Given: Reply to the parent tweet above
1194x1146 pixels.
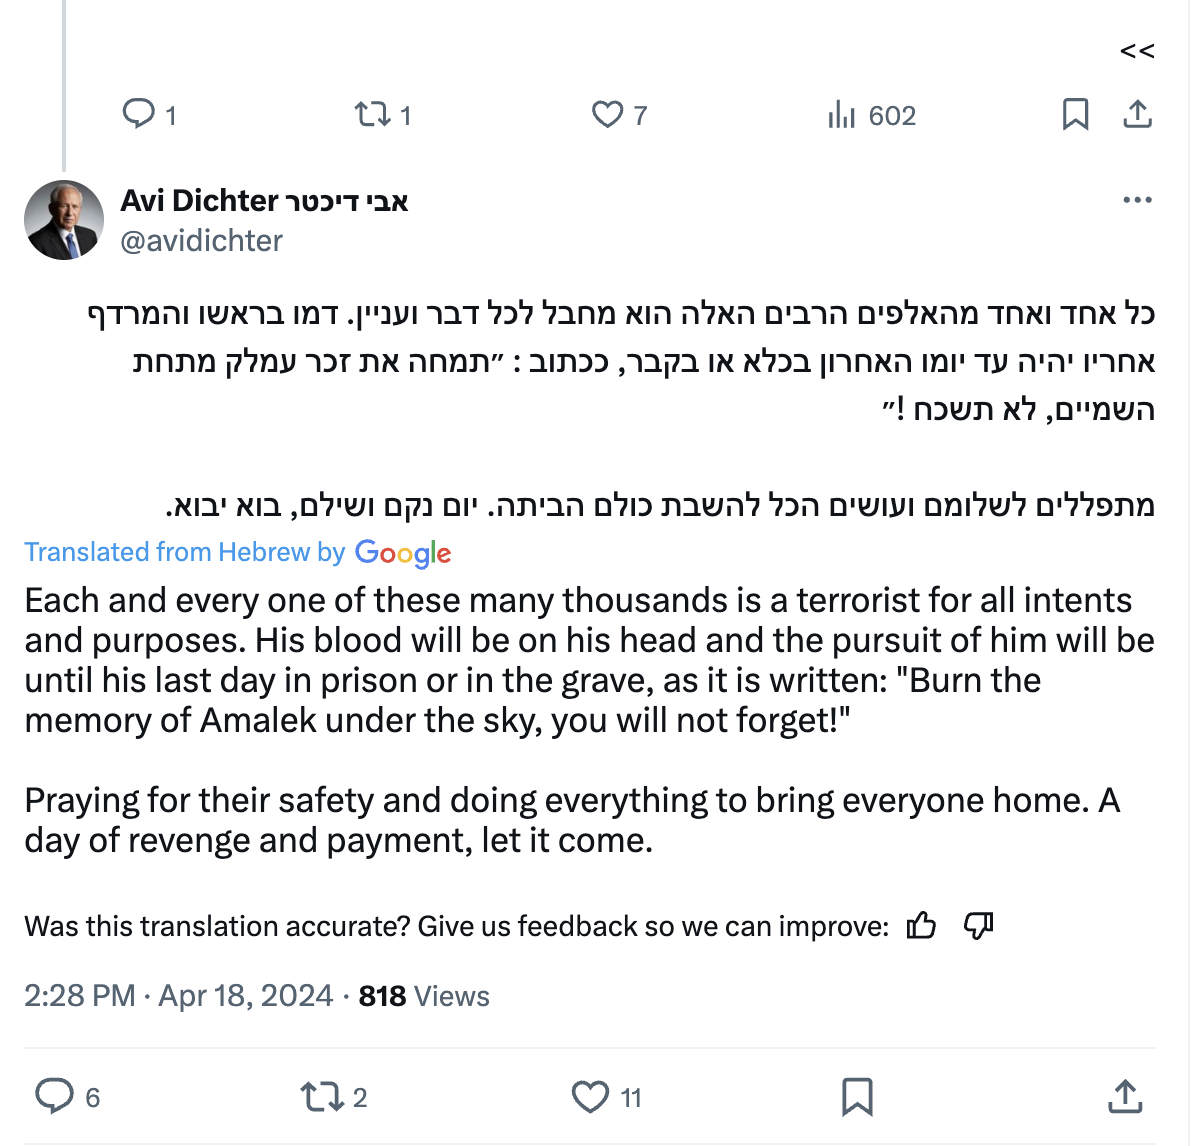Looking at the screenshot, I should point(138,114).
